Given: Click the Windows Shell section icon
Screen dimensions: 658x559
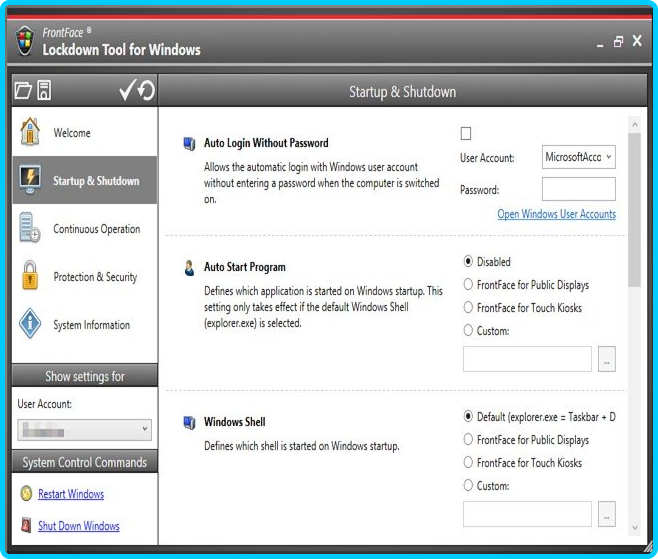Looking at the screenshot, I should click(x=190, y=422).
